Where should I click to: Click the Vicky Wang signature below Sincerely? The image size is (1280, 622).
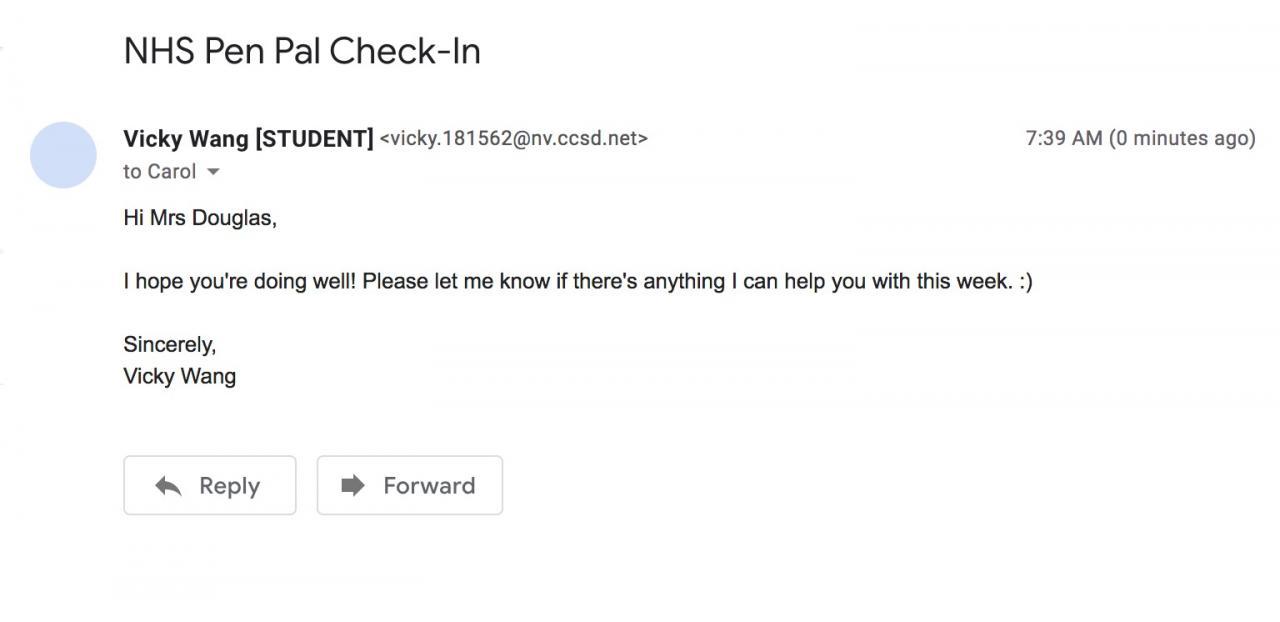[x=180, y=377]
